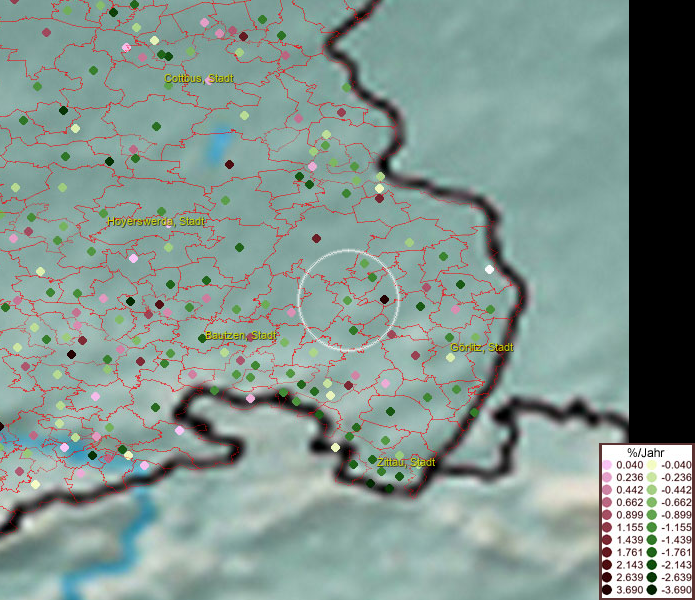Click the "Zittau, Stadt" map label

tap(406, 462)
